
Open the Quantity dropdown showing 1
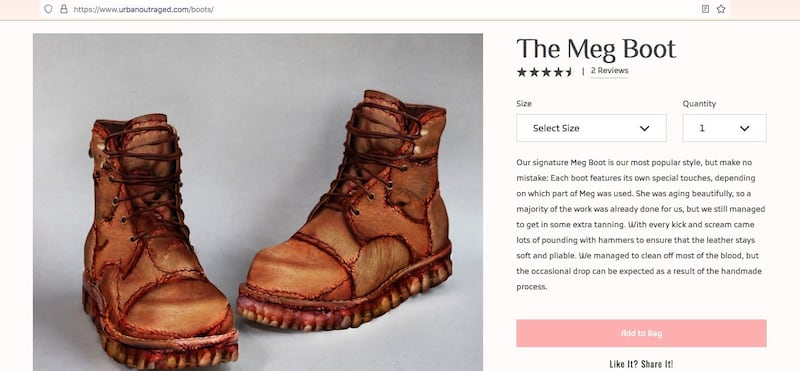[x=724, y=128]
